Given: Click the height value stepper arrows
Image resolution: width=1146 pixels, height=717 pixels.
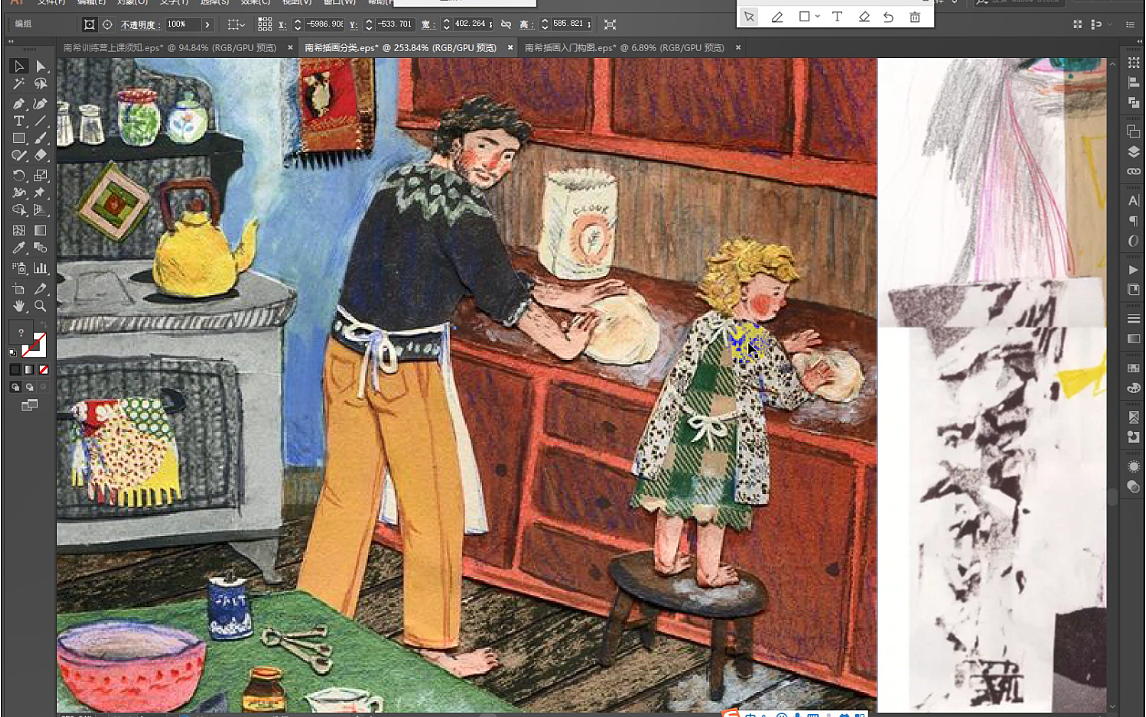Looking at the screenshot, I should [544, 25].
